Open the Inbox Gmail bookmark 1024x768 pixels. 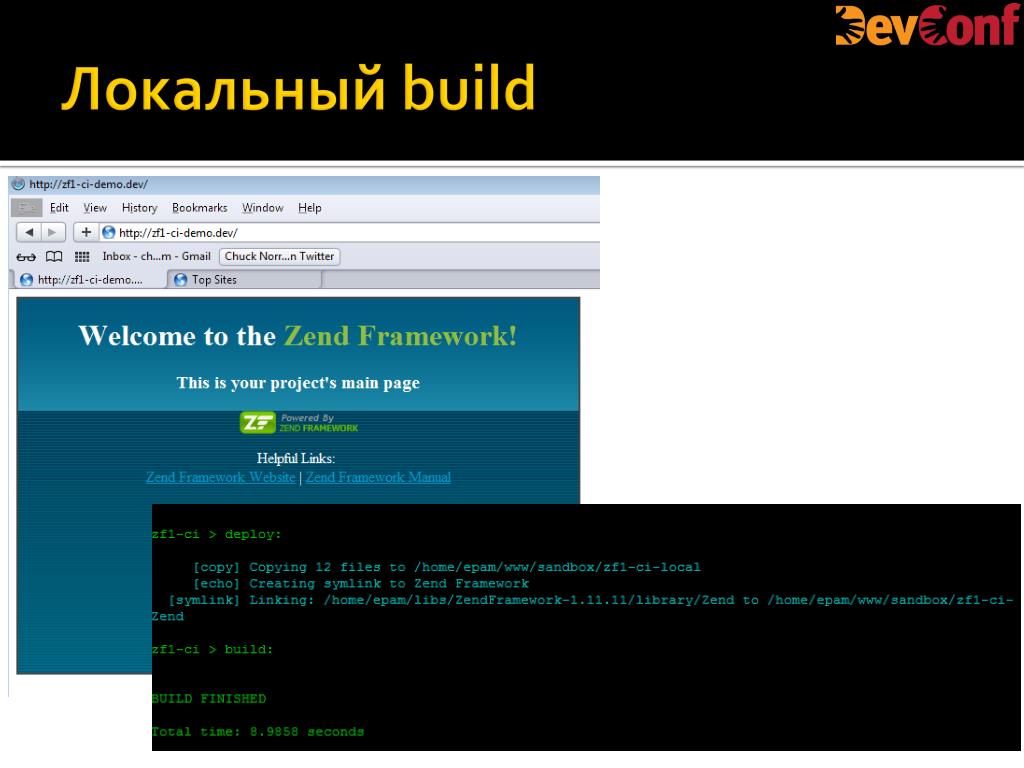pyautogui.click(x=156, y=257)
